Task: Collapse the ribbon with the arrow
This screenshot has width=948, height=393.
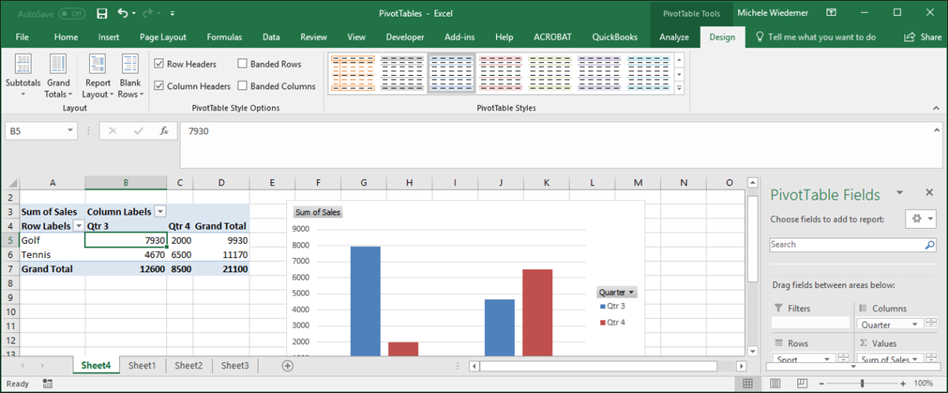Action: pos(937,108)
